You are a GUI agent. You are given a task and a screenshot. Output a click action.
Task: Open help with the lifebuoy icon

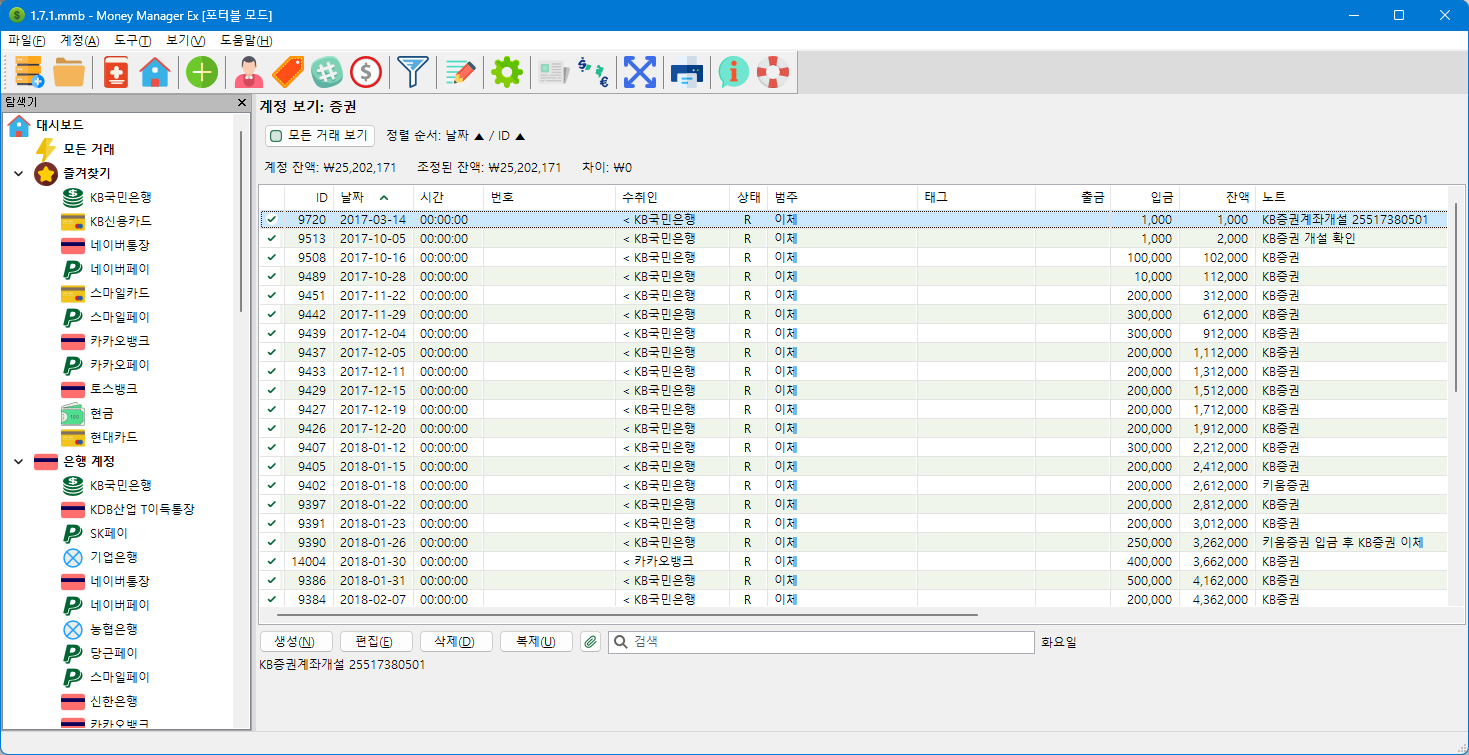pos(773,72)
